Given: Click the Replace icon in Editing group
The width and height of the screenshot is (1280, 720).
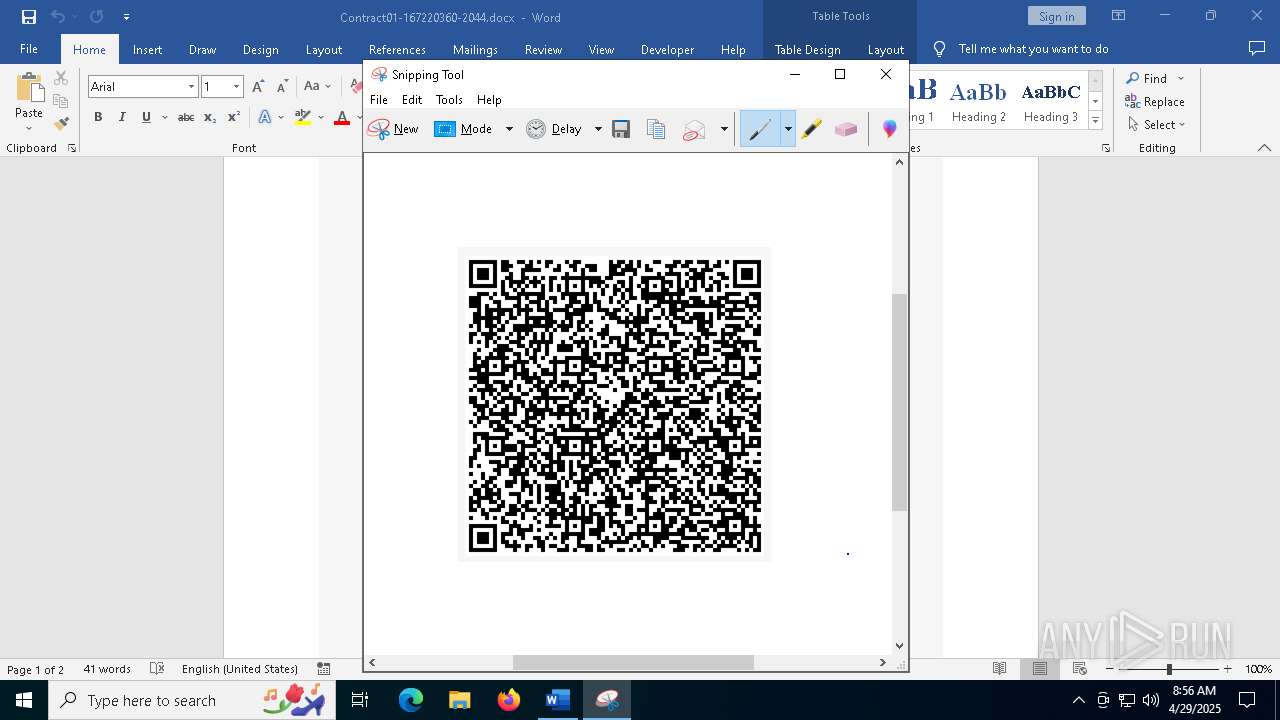Looking at the screenshot, I should [1155, 101].
